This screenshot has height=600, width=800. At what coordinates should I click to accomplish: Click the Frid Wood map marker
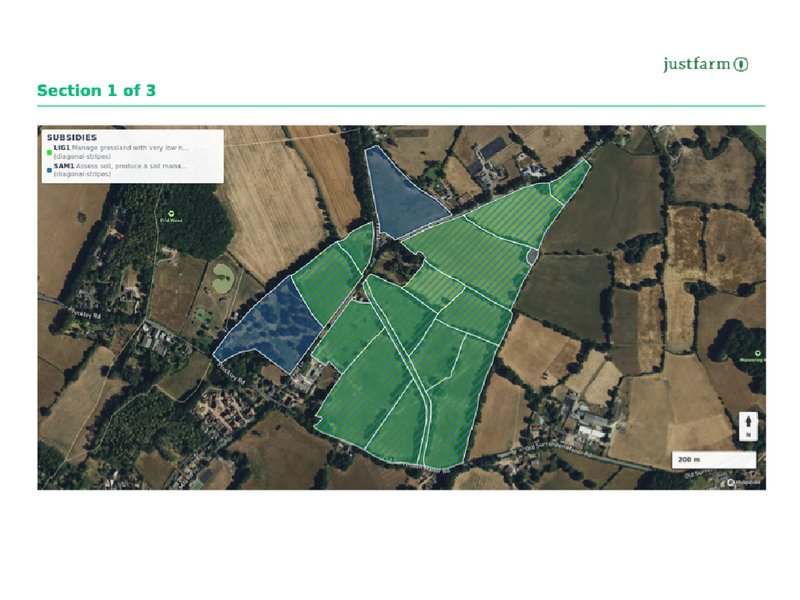click(x=170, y=215)
